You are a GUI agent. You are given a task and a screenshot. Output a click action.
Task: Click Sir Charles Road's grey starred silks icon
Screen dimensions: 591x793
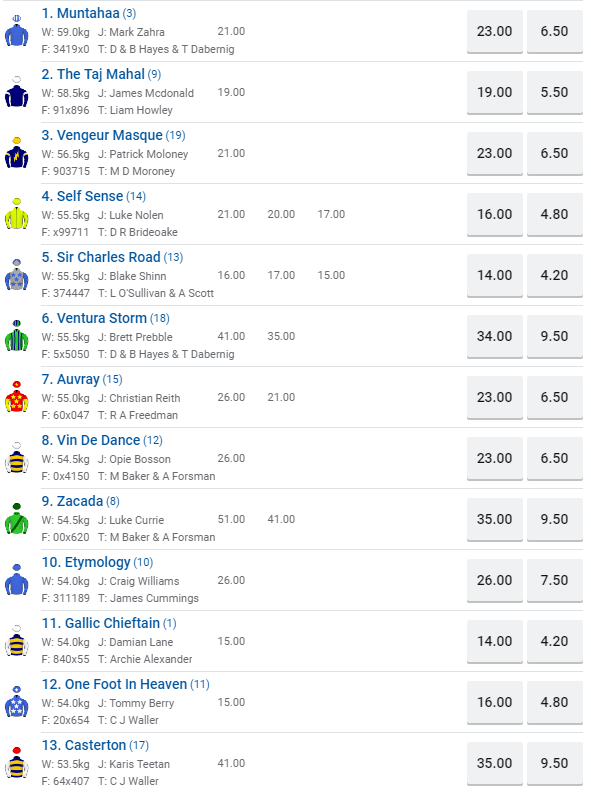[17, 275]
